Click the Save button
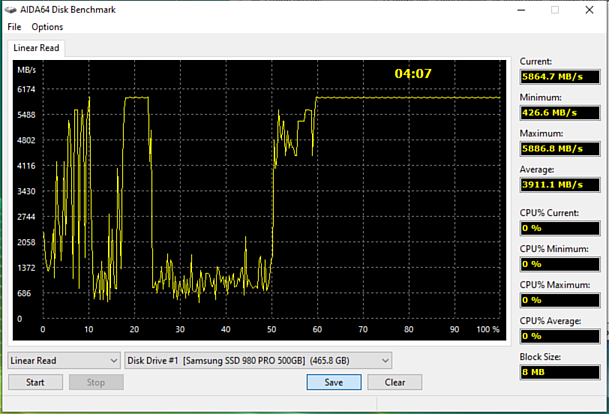The width and height of the screenshot is (609, 414). click(334, 383)
